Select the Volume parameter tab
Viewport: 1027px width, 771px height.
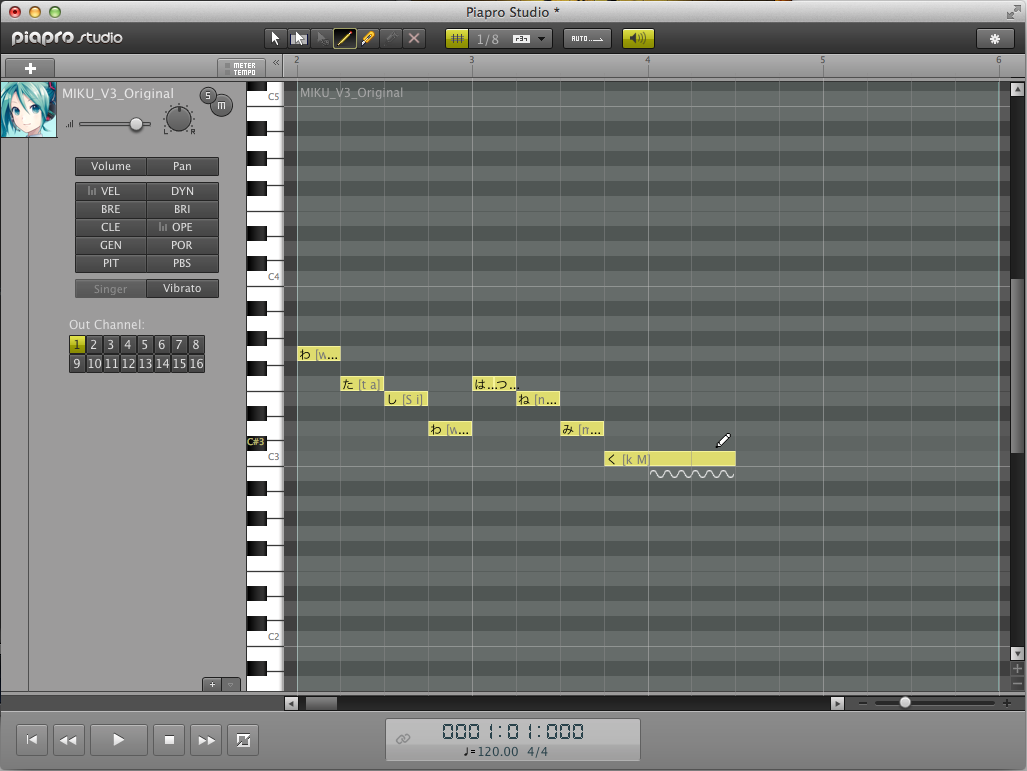pos(111,166)
